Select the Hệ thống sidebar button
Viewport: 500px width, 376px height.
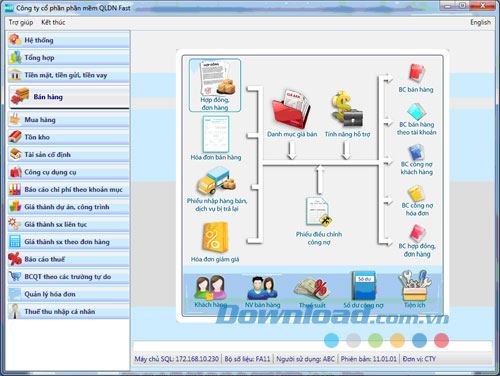[68, 40]
